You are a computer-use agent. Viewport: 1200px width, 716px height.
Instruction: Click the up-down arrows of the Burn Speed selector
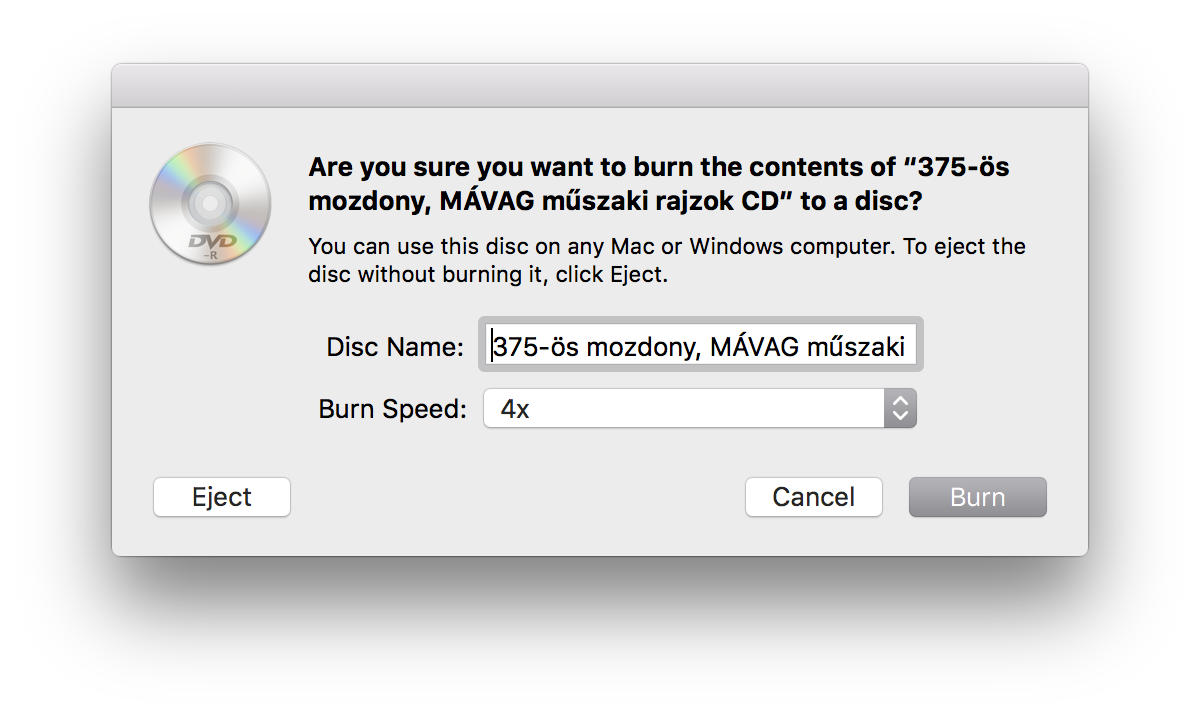pyautogui.click(x=900, y=408)
